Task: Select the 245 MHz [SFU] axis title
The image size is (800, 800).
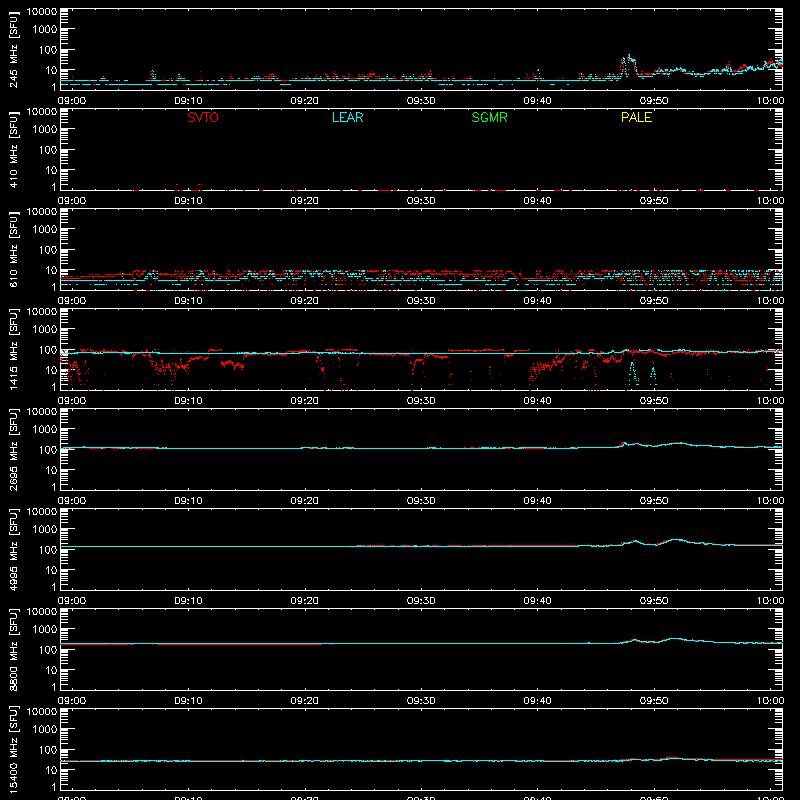Action: pyautogui.click(x=13, y=49)
